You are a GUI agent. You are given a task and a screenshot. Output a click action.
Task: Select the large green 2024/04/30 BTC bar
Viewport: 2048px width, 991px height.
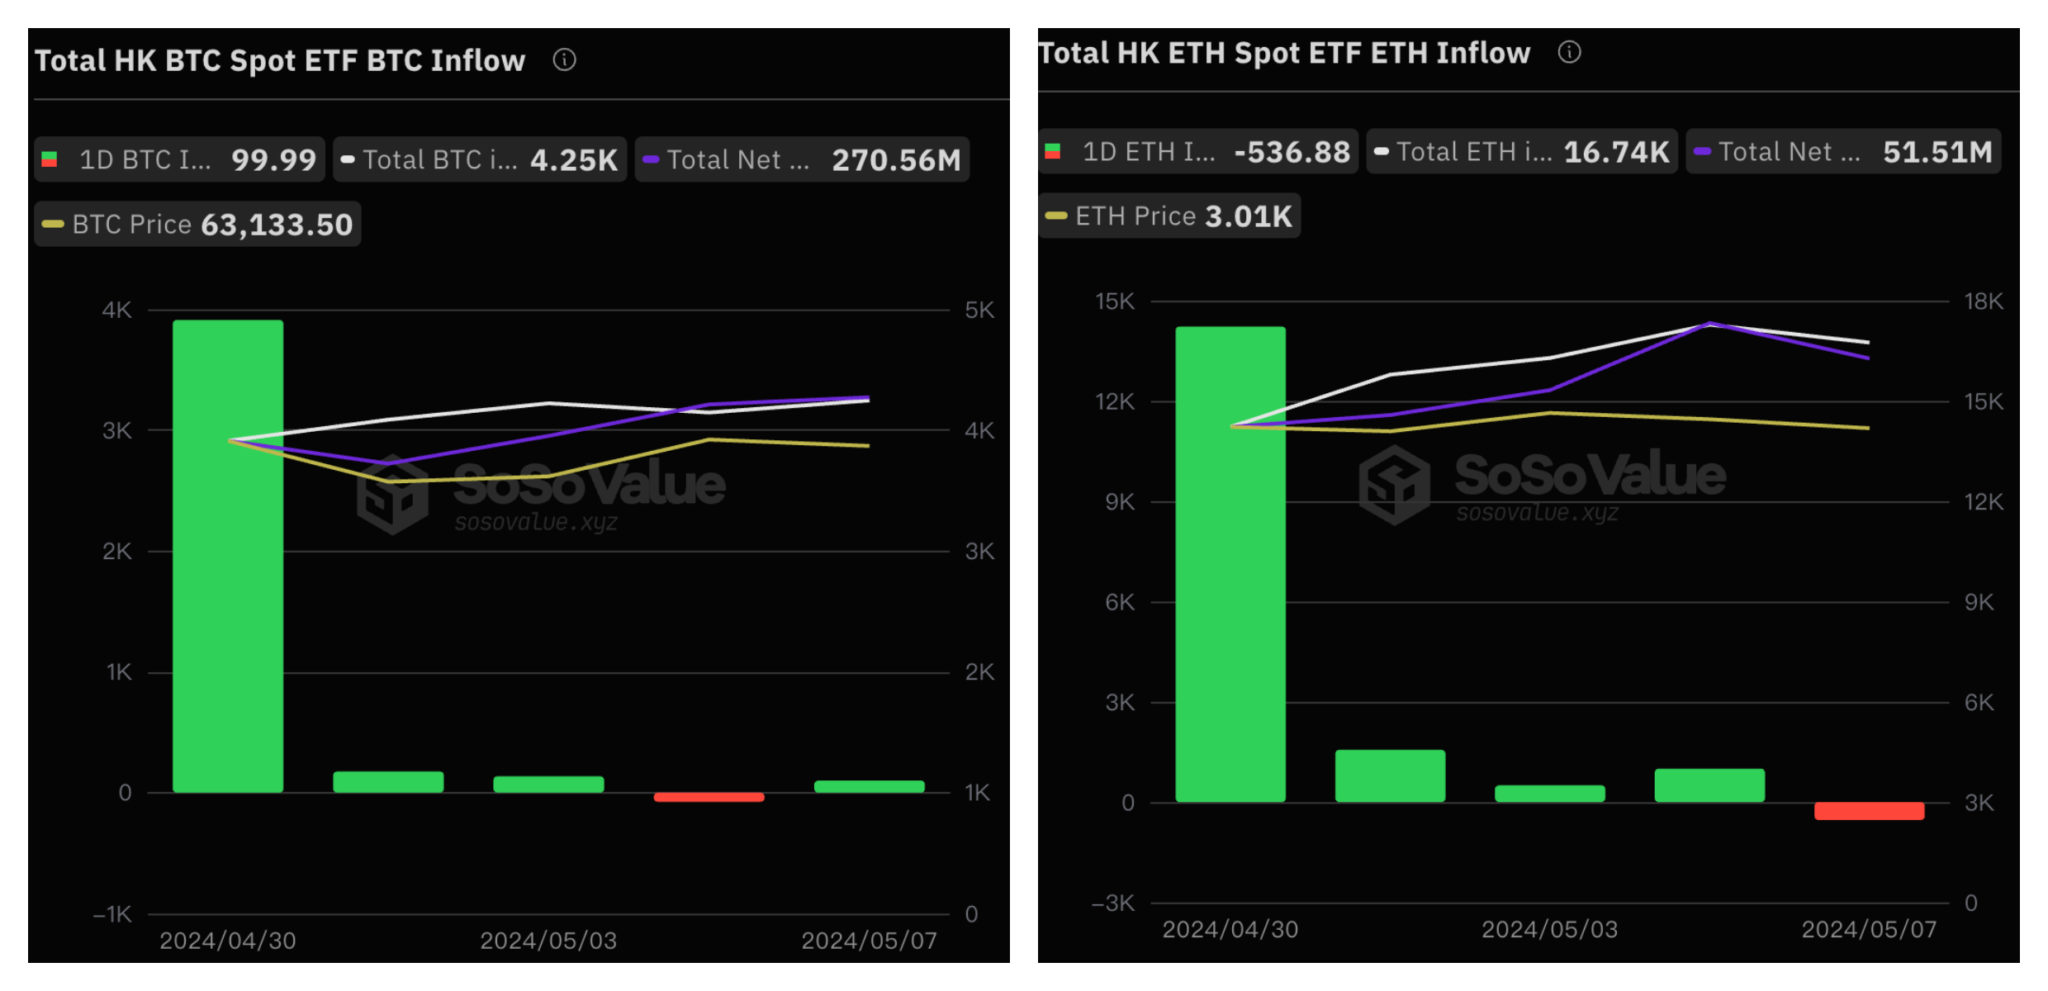pos(228,556)
